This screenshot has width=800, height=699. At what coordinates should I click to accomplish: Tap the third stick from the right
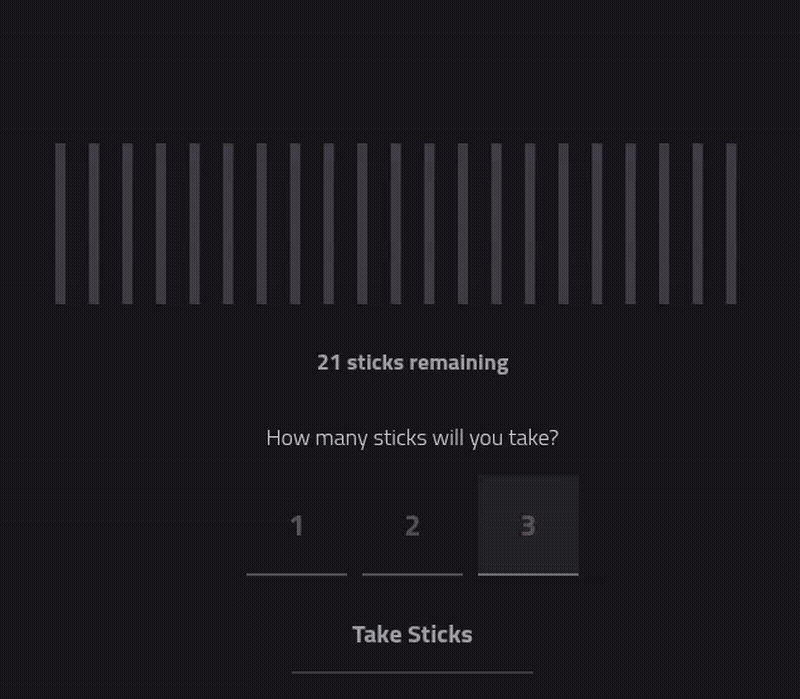point(664,223)
